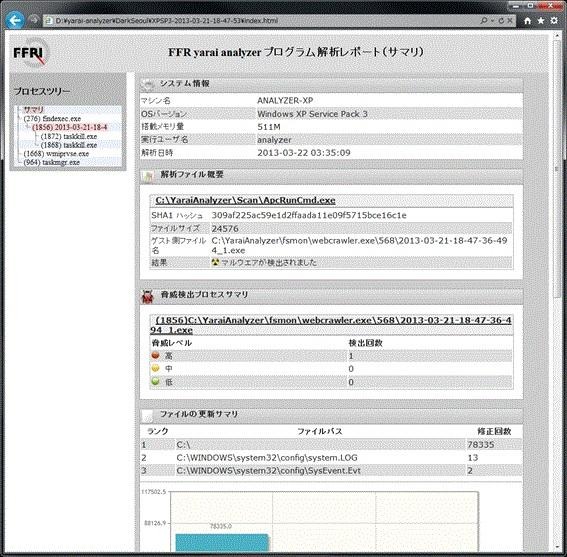Select サマリ in the process tree
The width and height of the screenshot is (567, 557).
click(34, 109)
